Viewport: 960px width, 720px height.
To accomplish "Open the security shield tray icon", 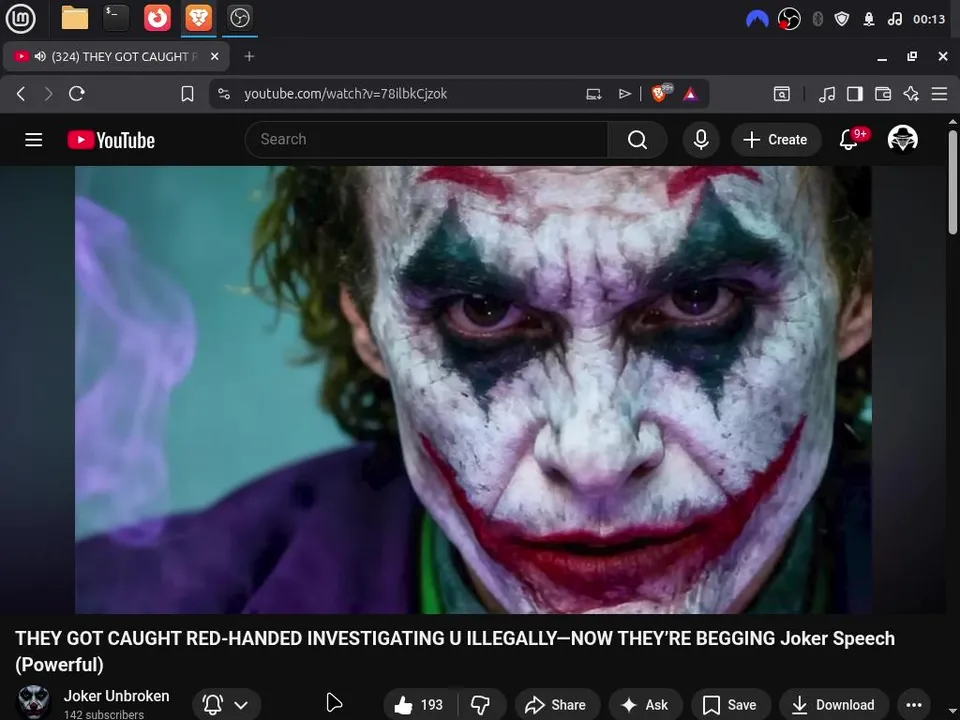I will (842, 19).
